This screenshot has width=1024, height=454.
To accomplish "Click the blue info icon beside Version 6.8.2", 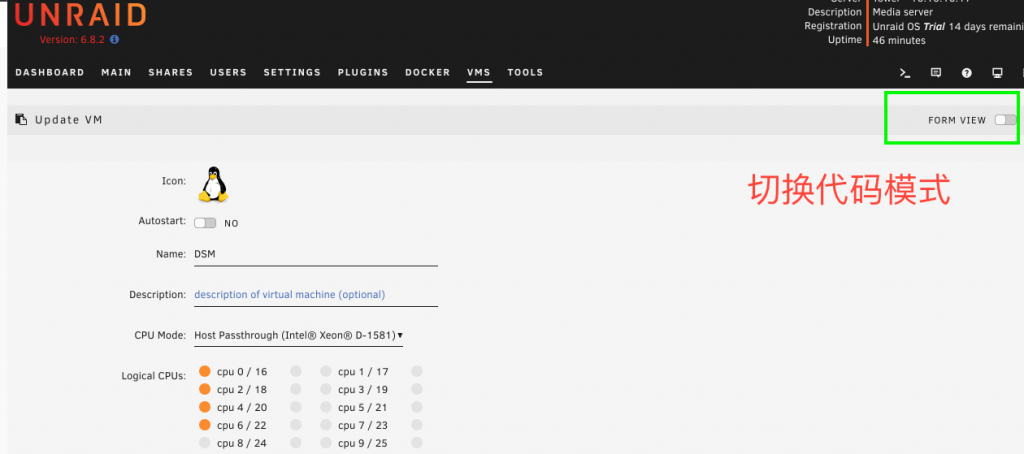I will pos(115,39).
